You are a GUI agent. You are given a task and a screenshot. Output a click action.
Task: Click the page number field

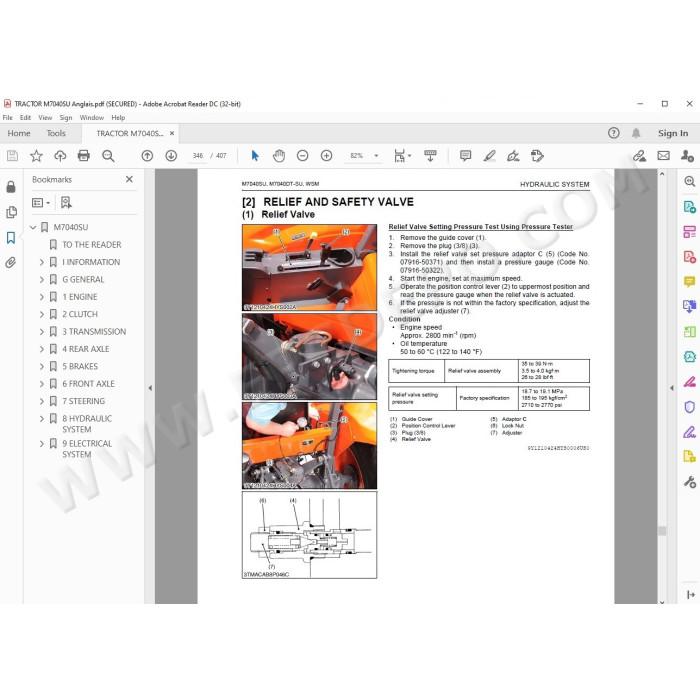click(198, 156)
